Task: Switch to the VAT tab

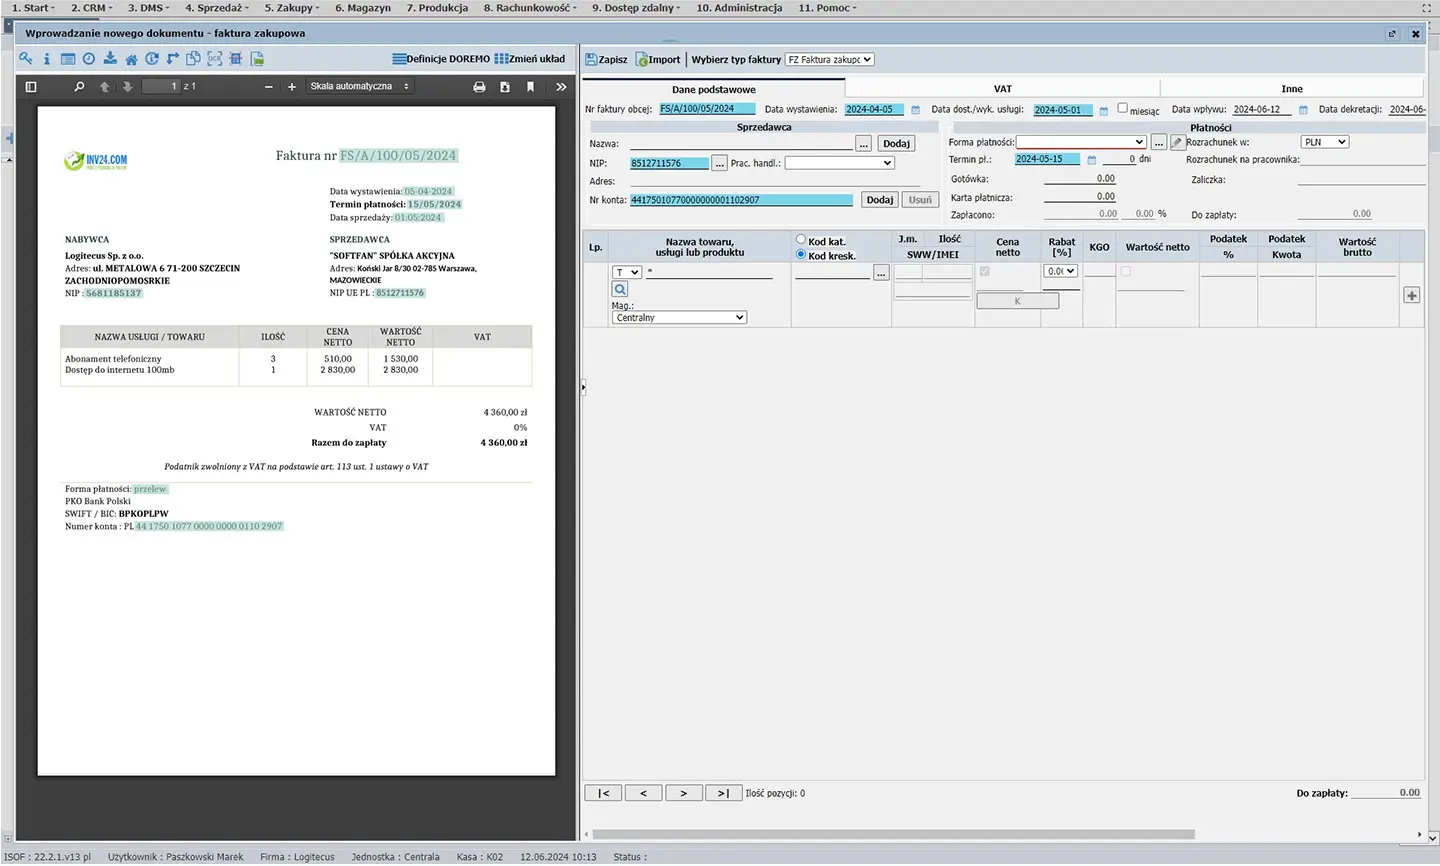Action: pyautogui.click(x=1002, y=89)
